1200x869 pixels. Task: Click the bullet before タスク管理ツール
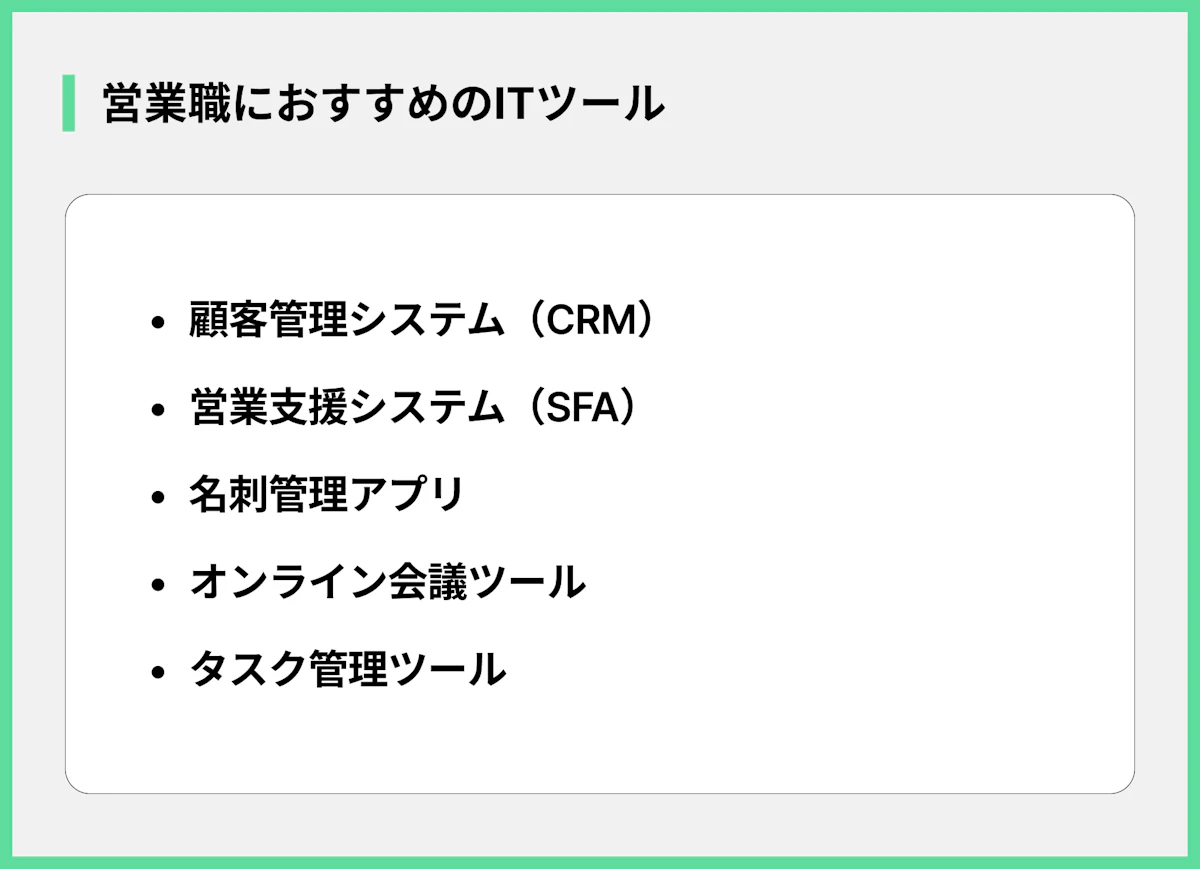pyautogui.click(x=156, y=671)
